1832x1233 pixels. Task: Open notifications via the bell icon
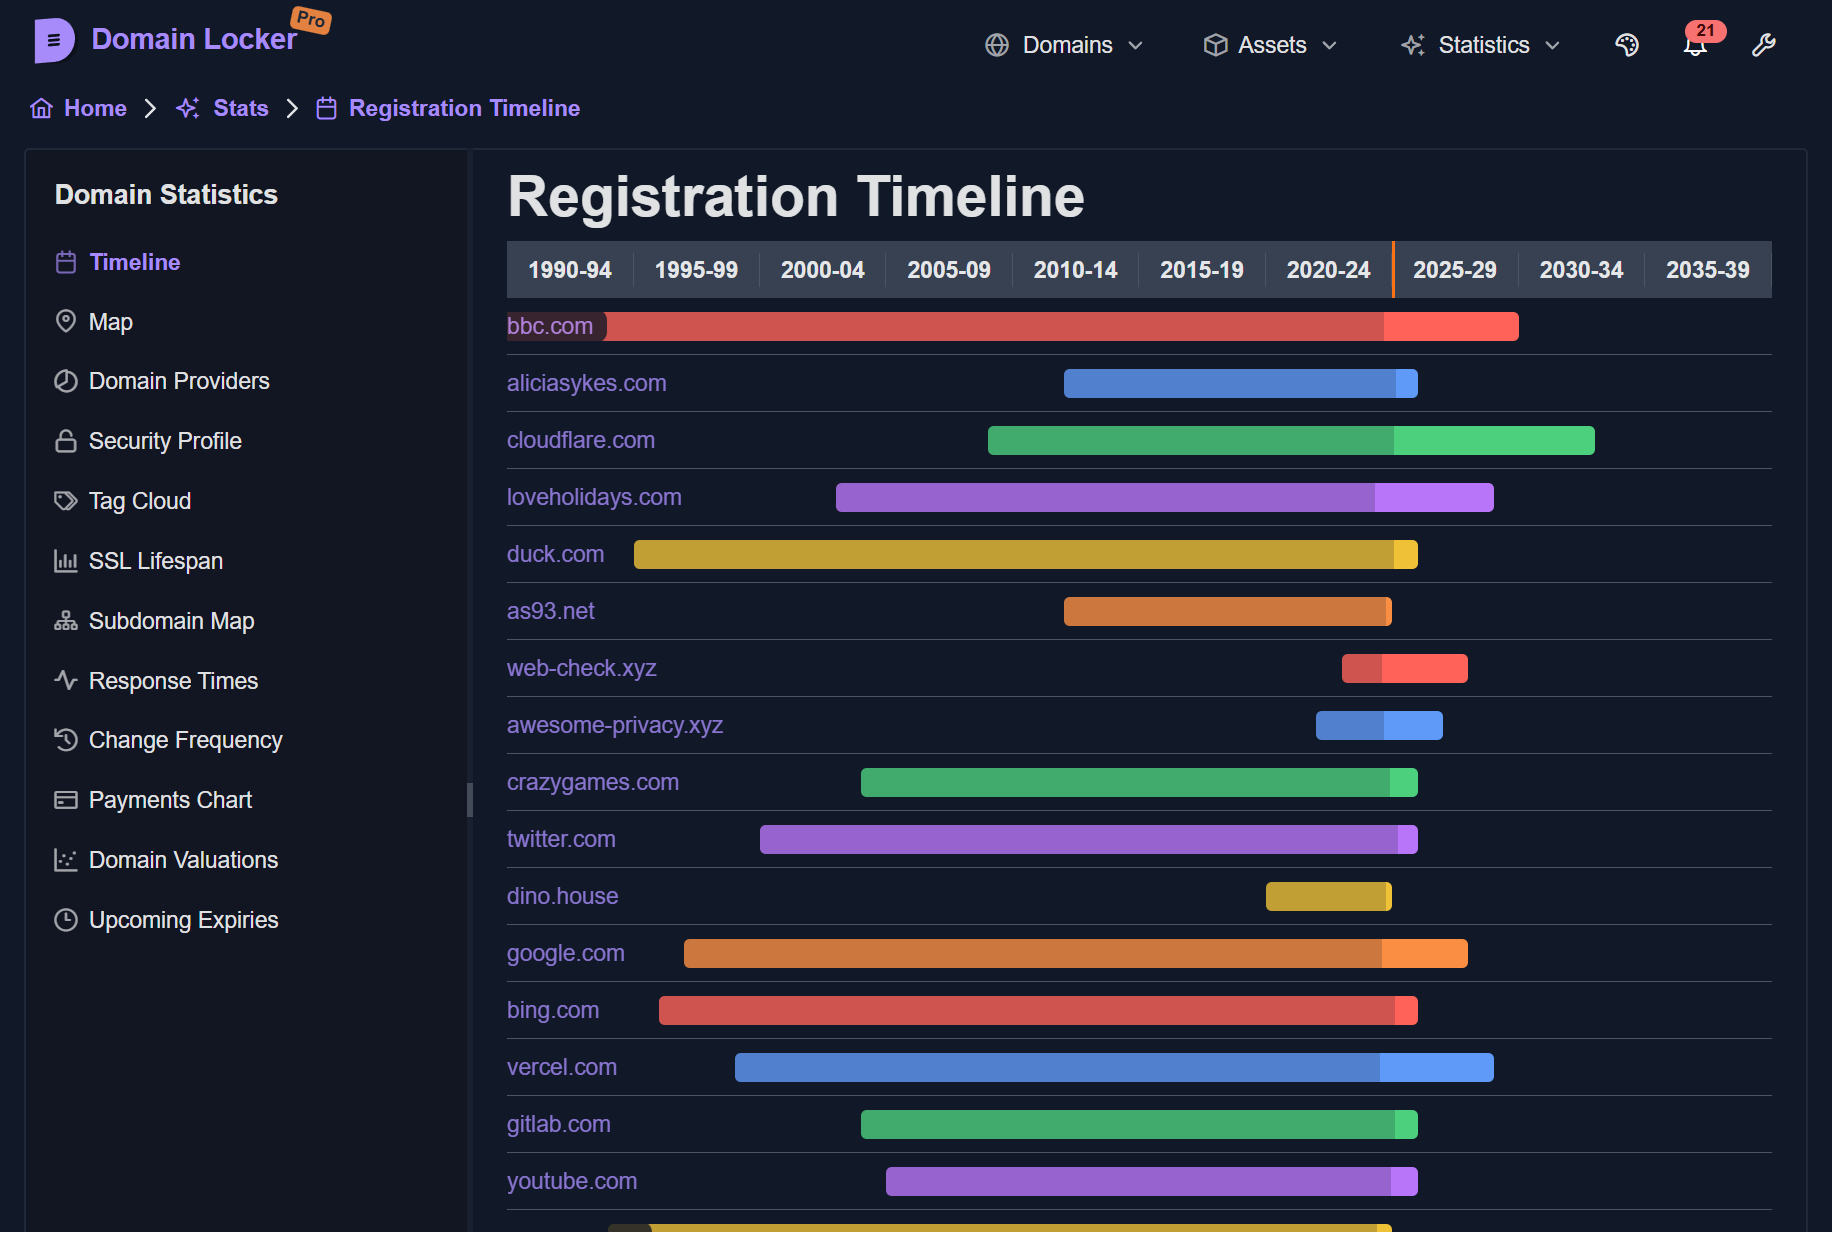(1694, 45)
